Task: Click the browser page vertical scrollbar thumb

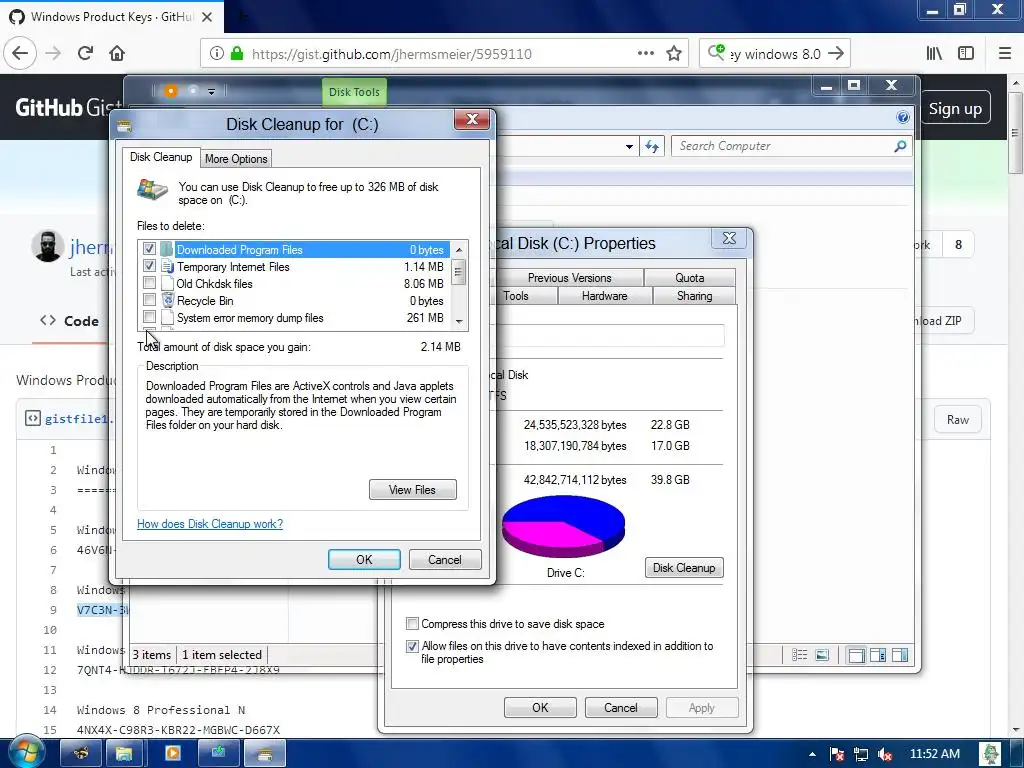Action: click(1016, 133)
